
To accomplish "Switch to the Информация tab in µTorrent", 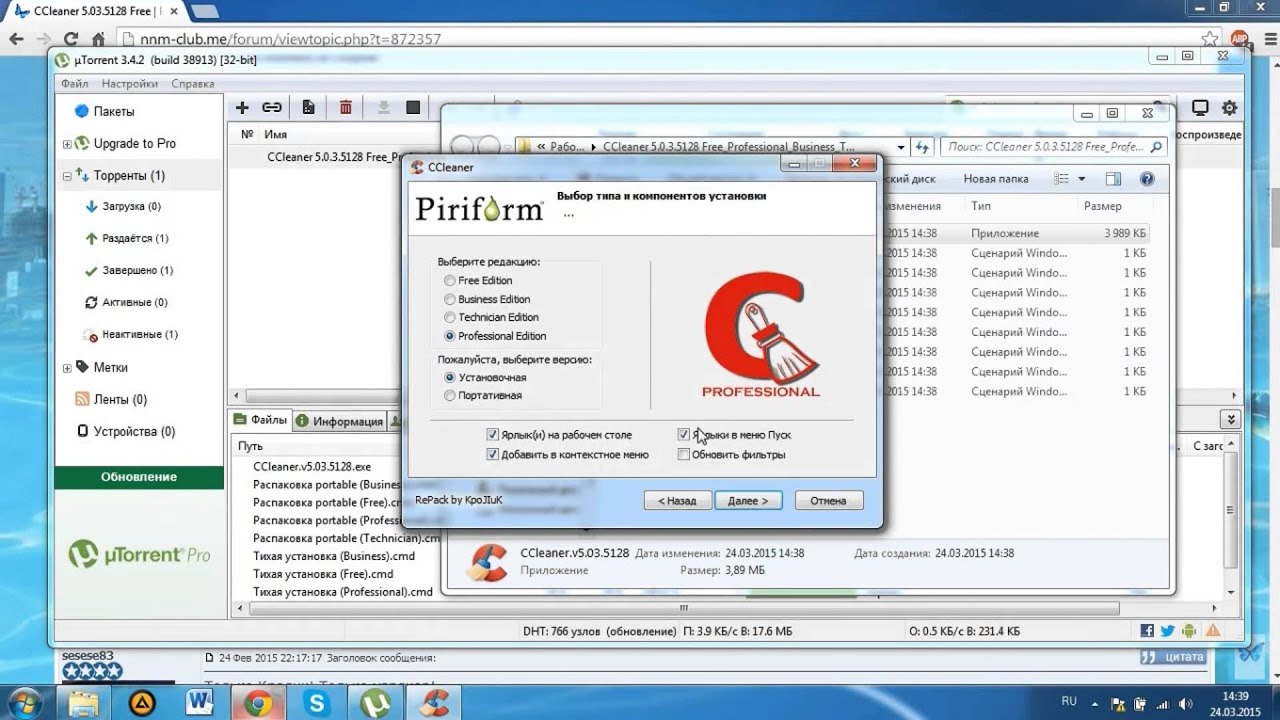I will tap(340, 421).
